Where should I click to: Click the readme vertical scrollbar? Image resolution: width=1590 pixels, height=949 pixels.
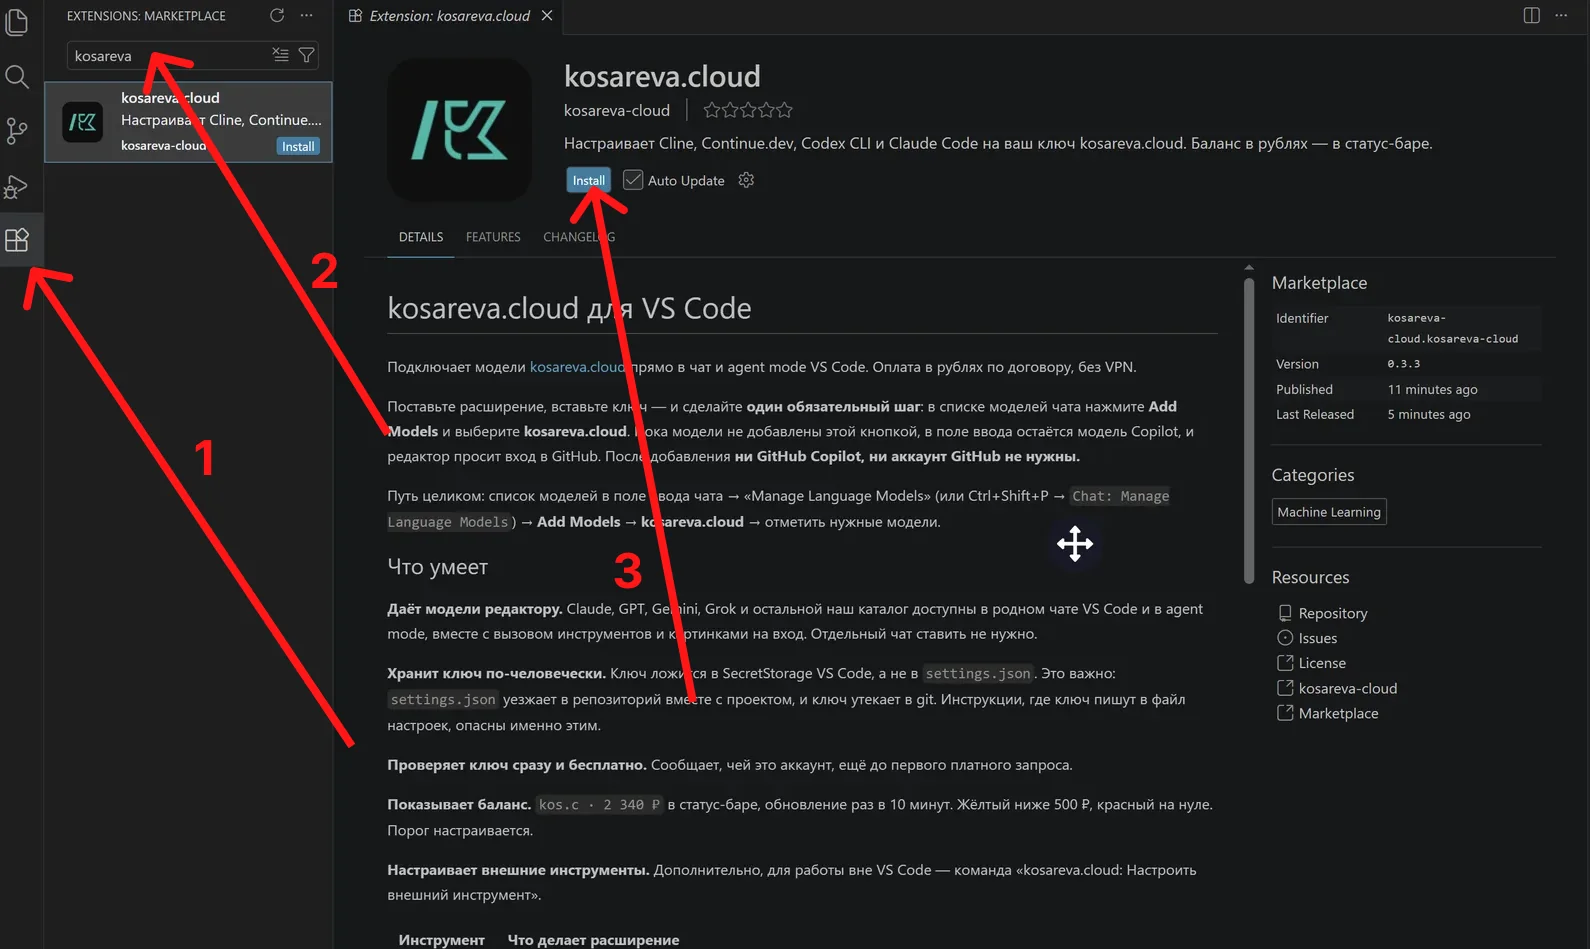1249,430
